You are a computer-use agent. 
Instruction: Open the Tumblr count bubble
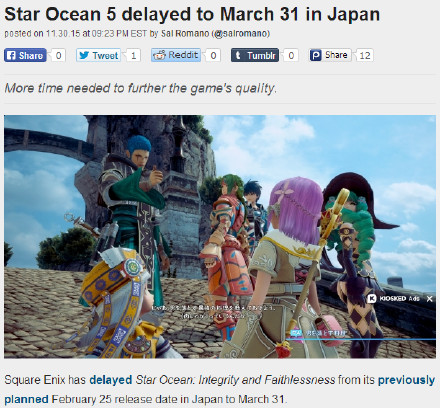coord(291,55)
